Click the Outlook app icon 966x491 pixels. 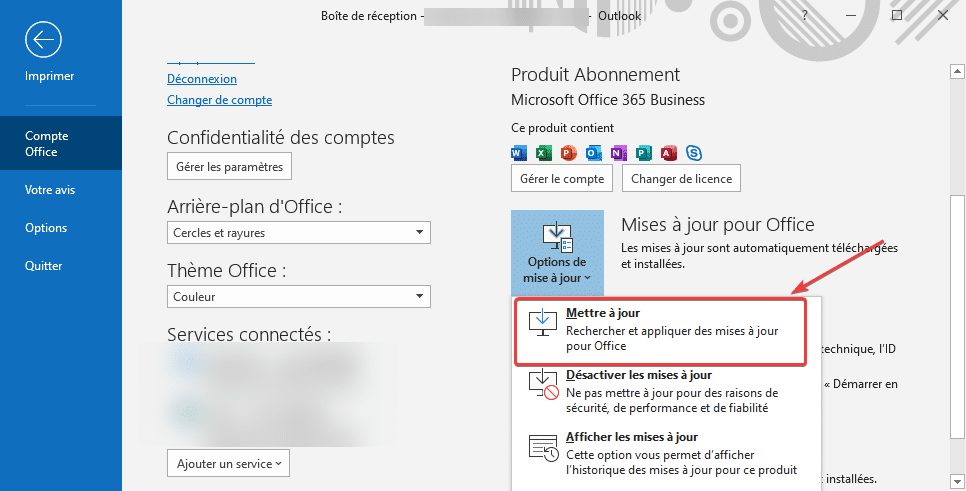coord(594,153)
